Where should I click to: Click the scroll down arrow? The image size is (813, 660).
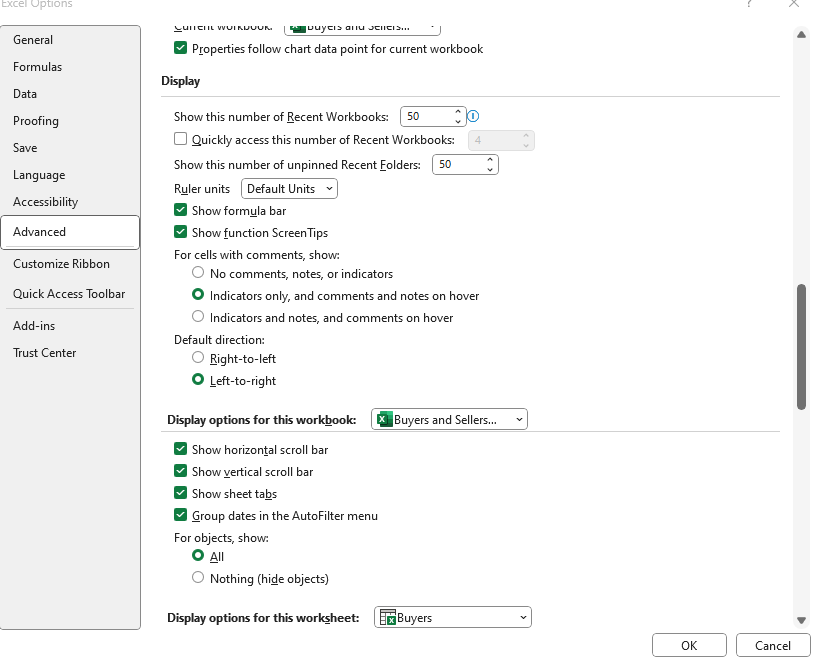click(802, 620)
